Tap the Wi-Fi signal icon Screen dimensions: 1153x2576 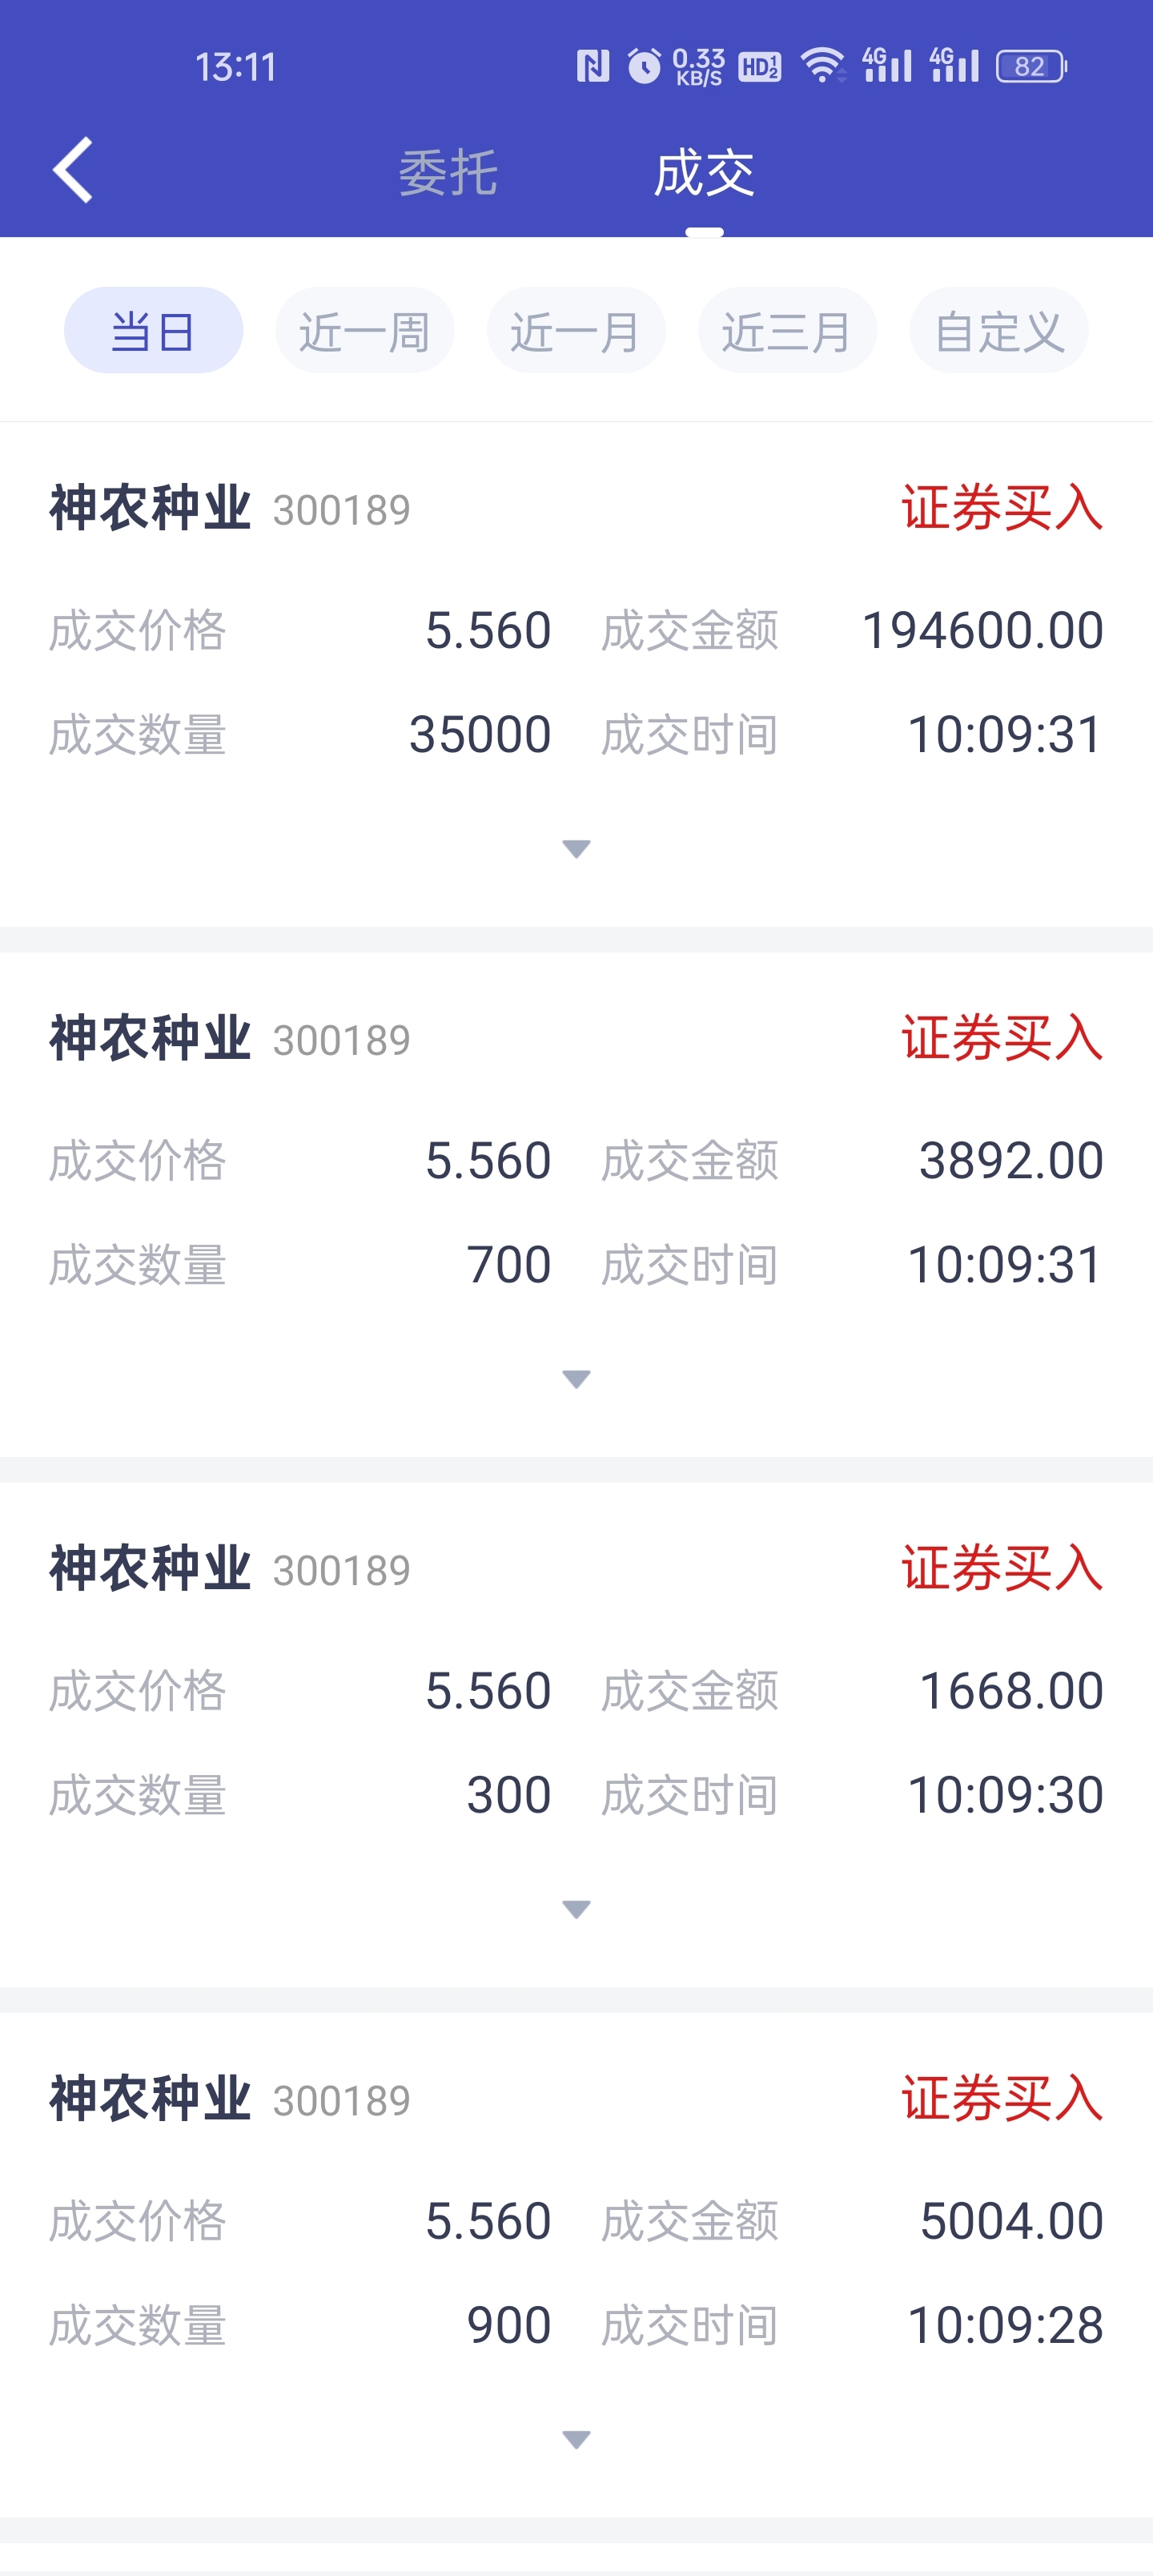(x=822, y=66)
